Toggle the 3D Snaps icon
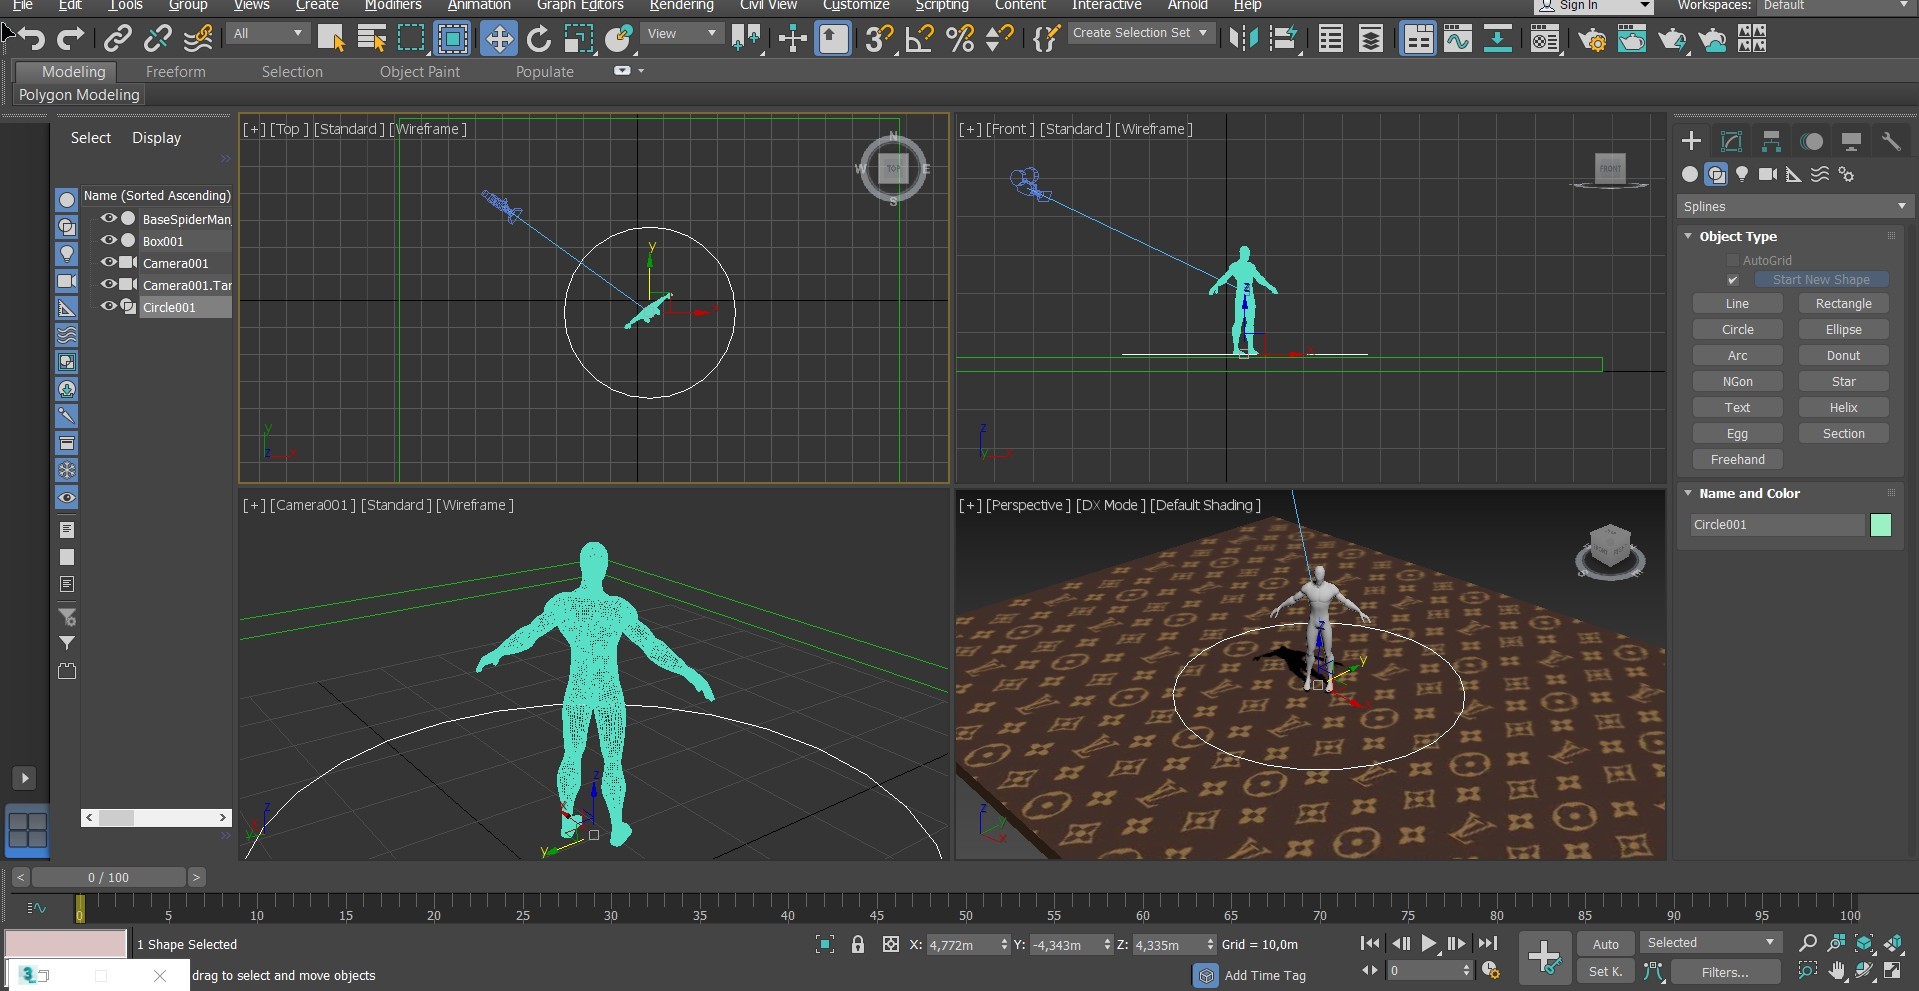This screenshot has height=991, width=1919. (x=879, y=39)
